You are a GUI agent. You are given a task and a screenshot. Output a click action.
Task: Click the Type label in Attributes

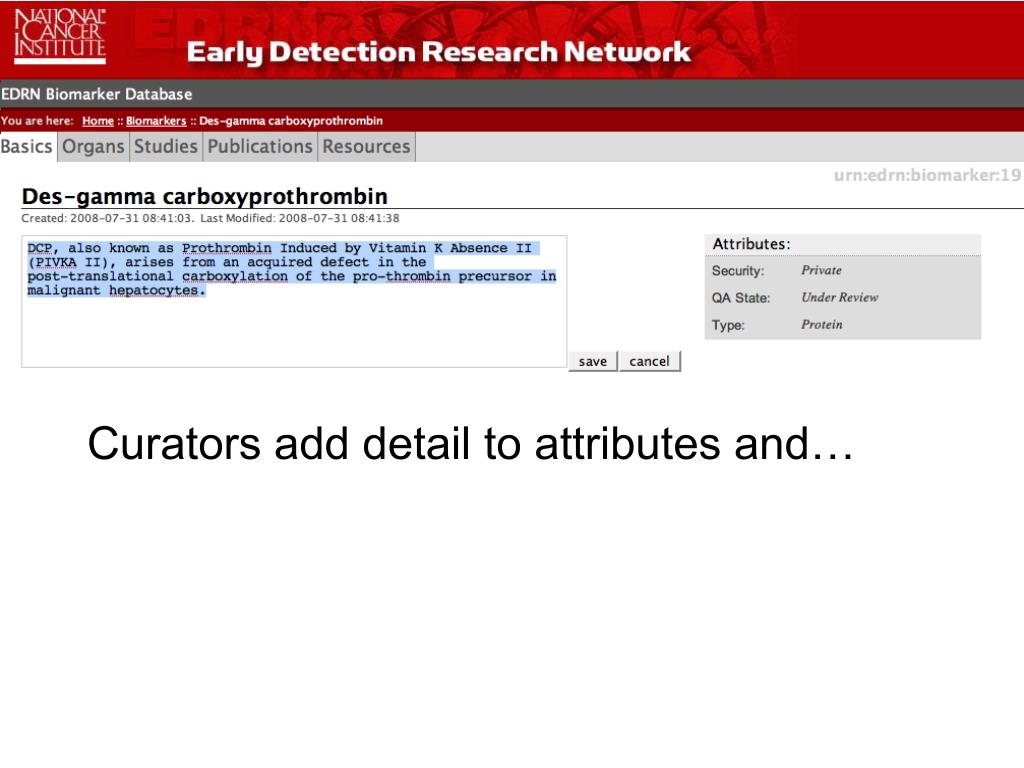728,325
